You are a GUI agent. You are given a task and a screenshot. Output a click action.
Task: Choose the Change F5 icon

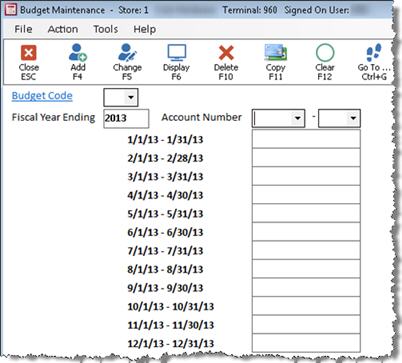point(127,52)
